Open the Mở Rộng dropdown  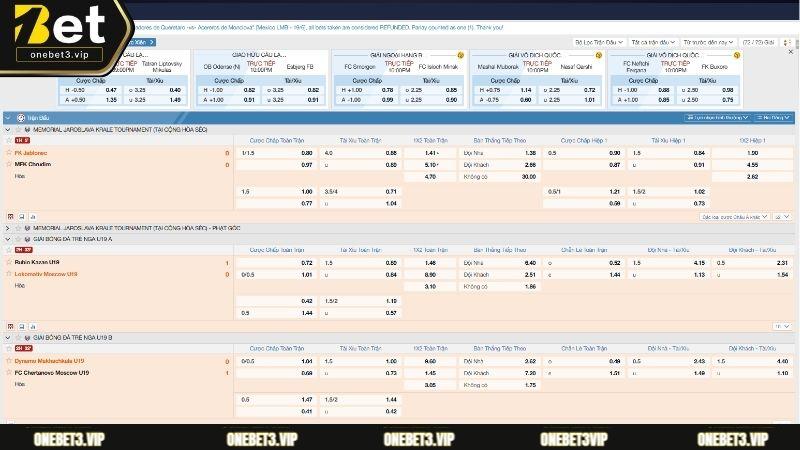(x=773, y=118)
